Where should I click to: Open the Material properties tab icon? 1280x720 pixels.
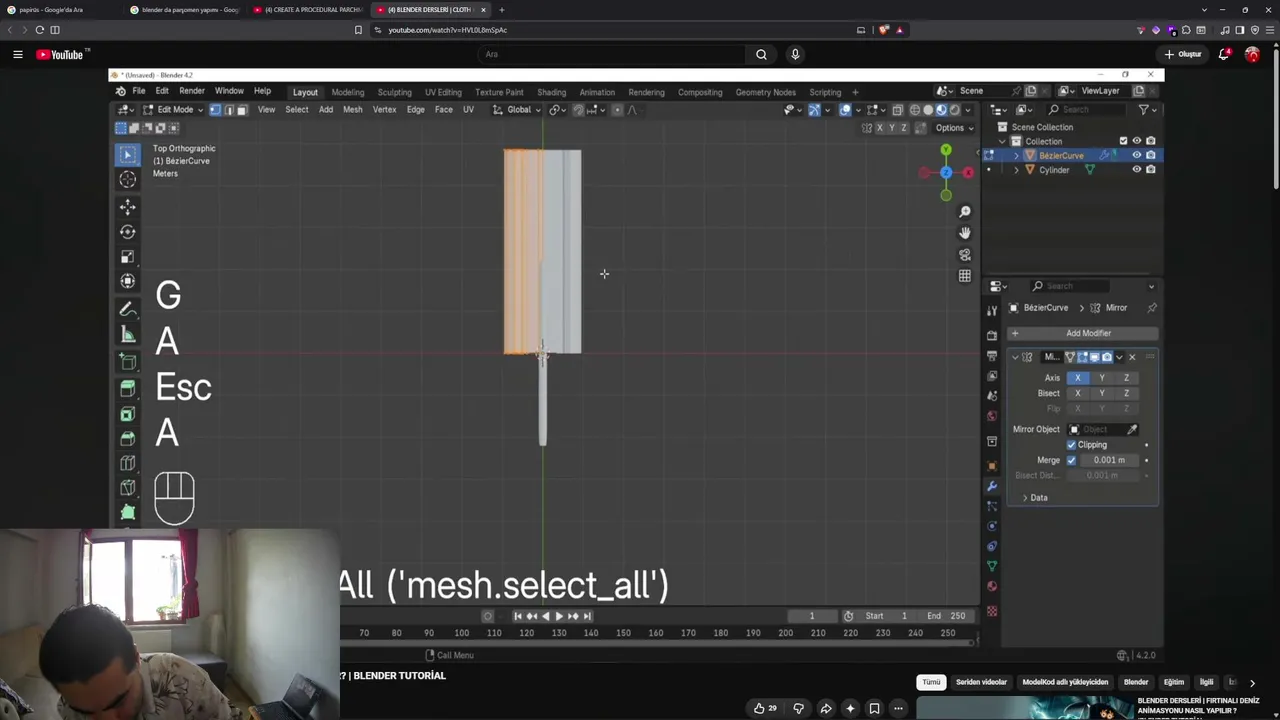(992, 586)
